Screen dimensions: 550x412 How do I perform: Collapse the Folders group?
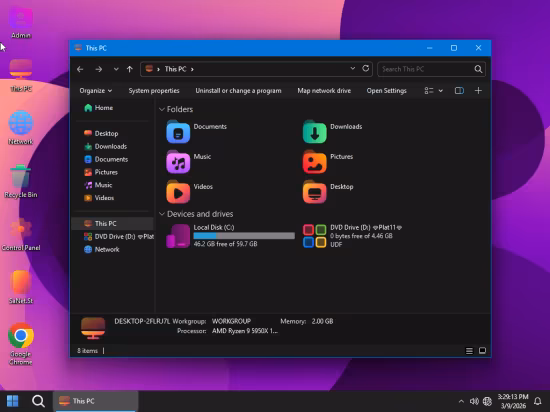pos(162,109)
